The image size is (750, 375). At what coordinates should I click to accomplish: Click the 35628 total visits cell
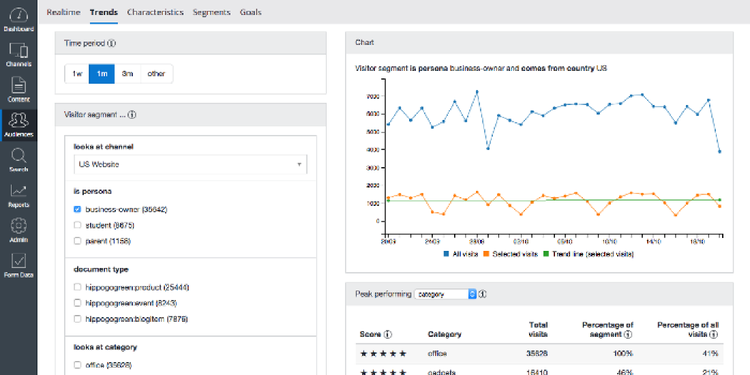click(x=538, y=354)
